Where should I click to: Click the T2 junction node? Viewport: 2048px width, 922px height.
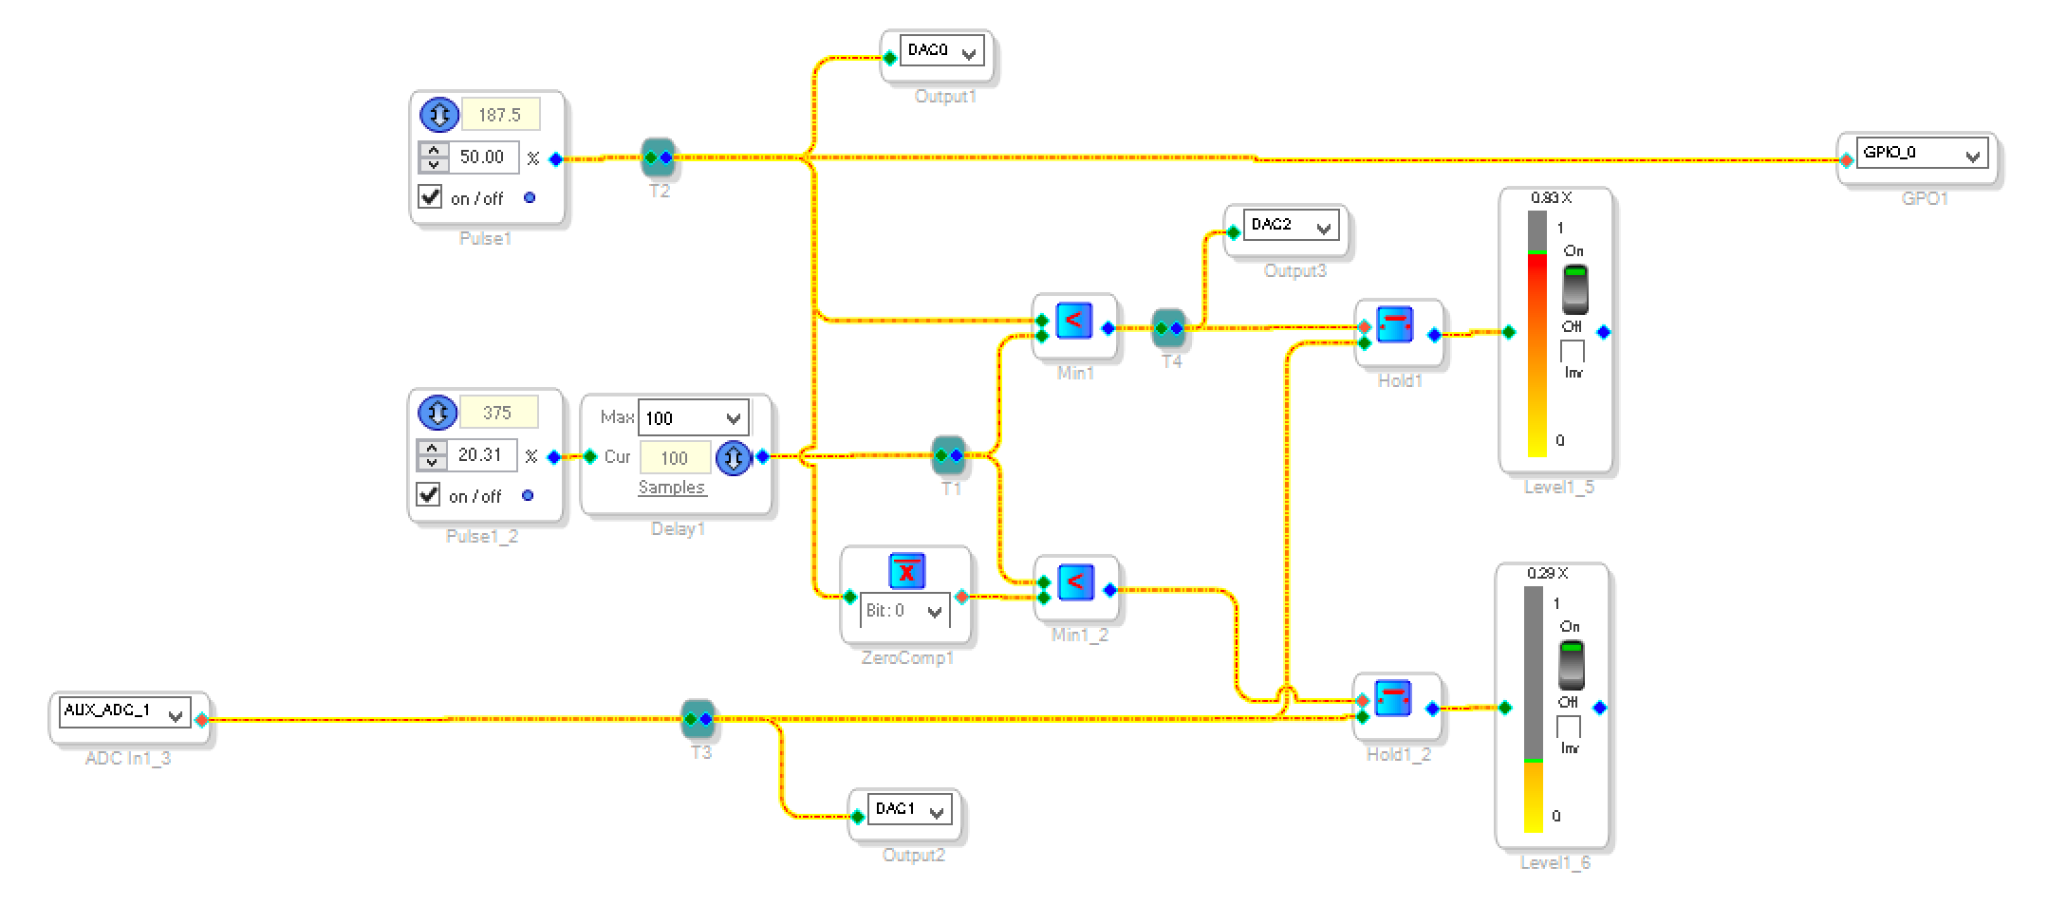(658, 157)
